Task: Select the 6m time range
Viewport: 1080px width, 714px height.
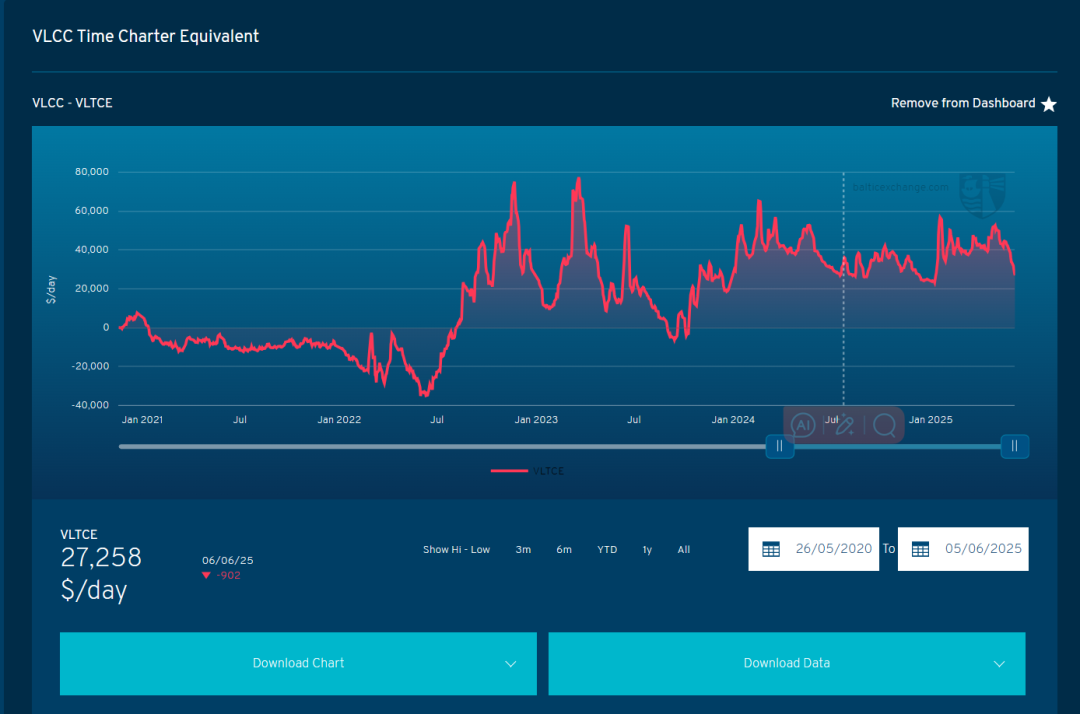Action: pyautogui.click(x=564, y=550)
